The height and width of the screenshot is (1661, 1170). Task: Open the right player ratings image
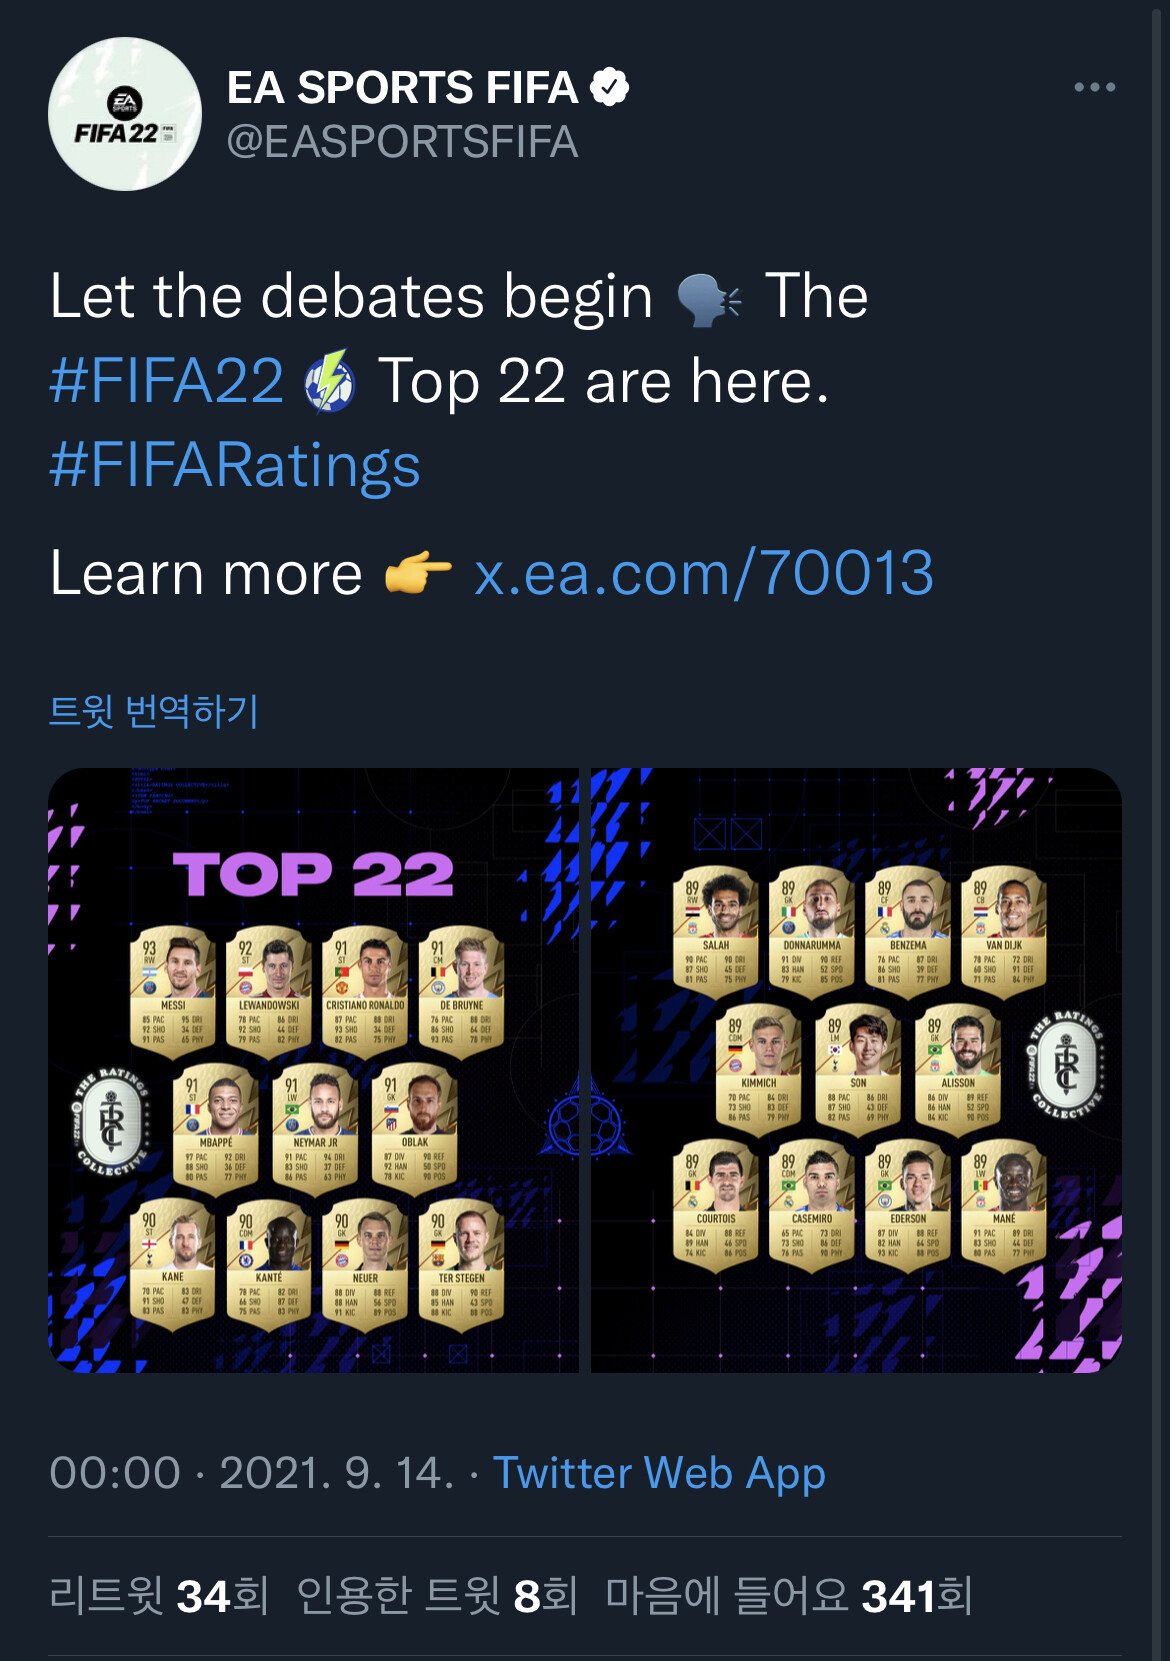[x=856, y=1070]
